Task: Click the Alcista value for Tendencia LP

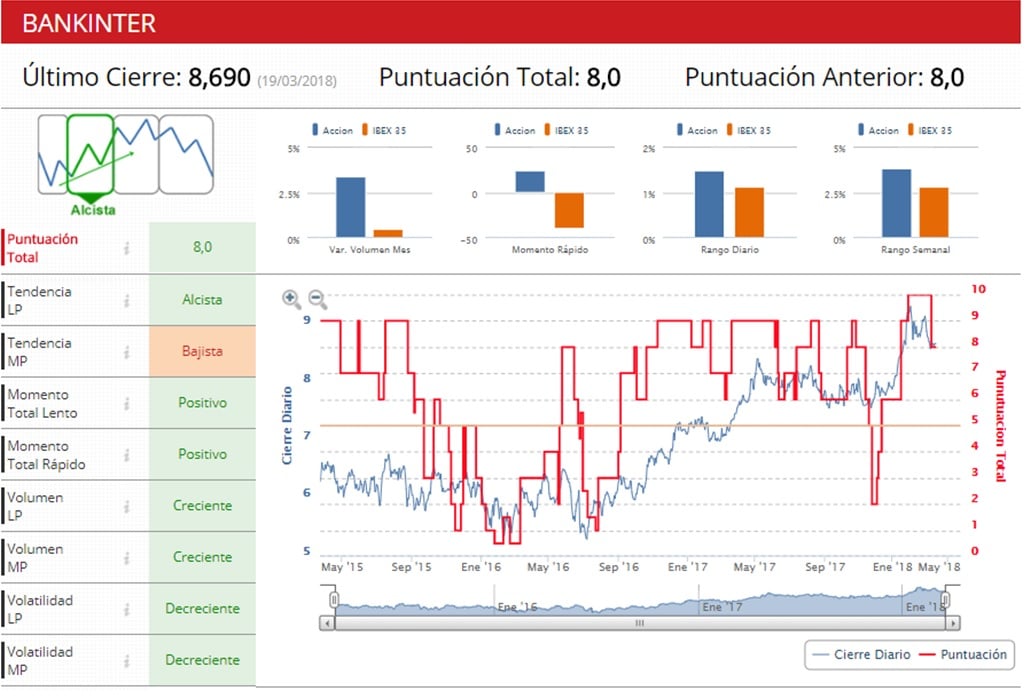Action: [203, 300]
